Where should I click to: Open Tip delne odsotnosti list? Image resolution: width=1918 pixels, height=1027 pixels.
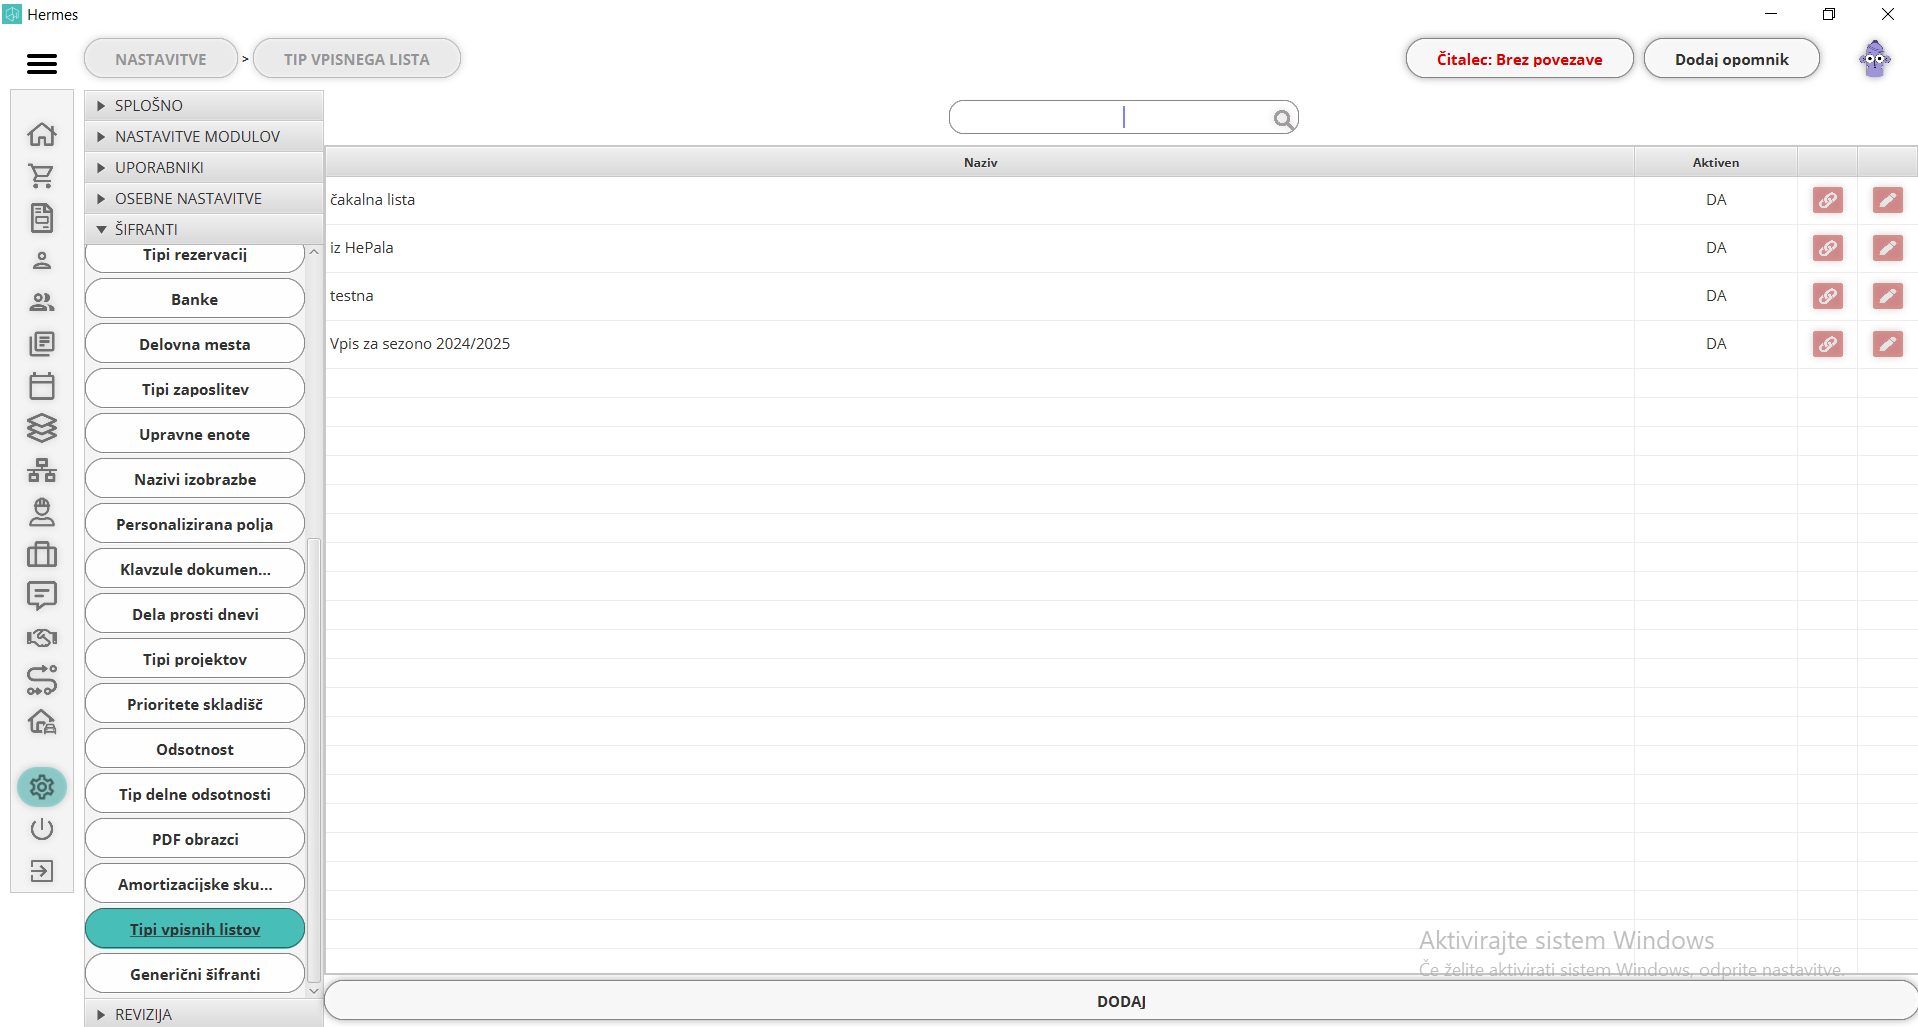(x=195, y=794)
